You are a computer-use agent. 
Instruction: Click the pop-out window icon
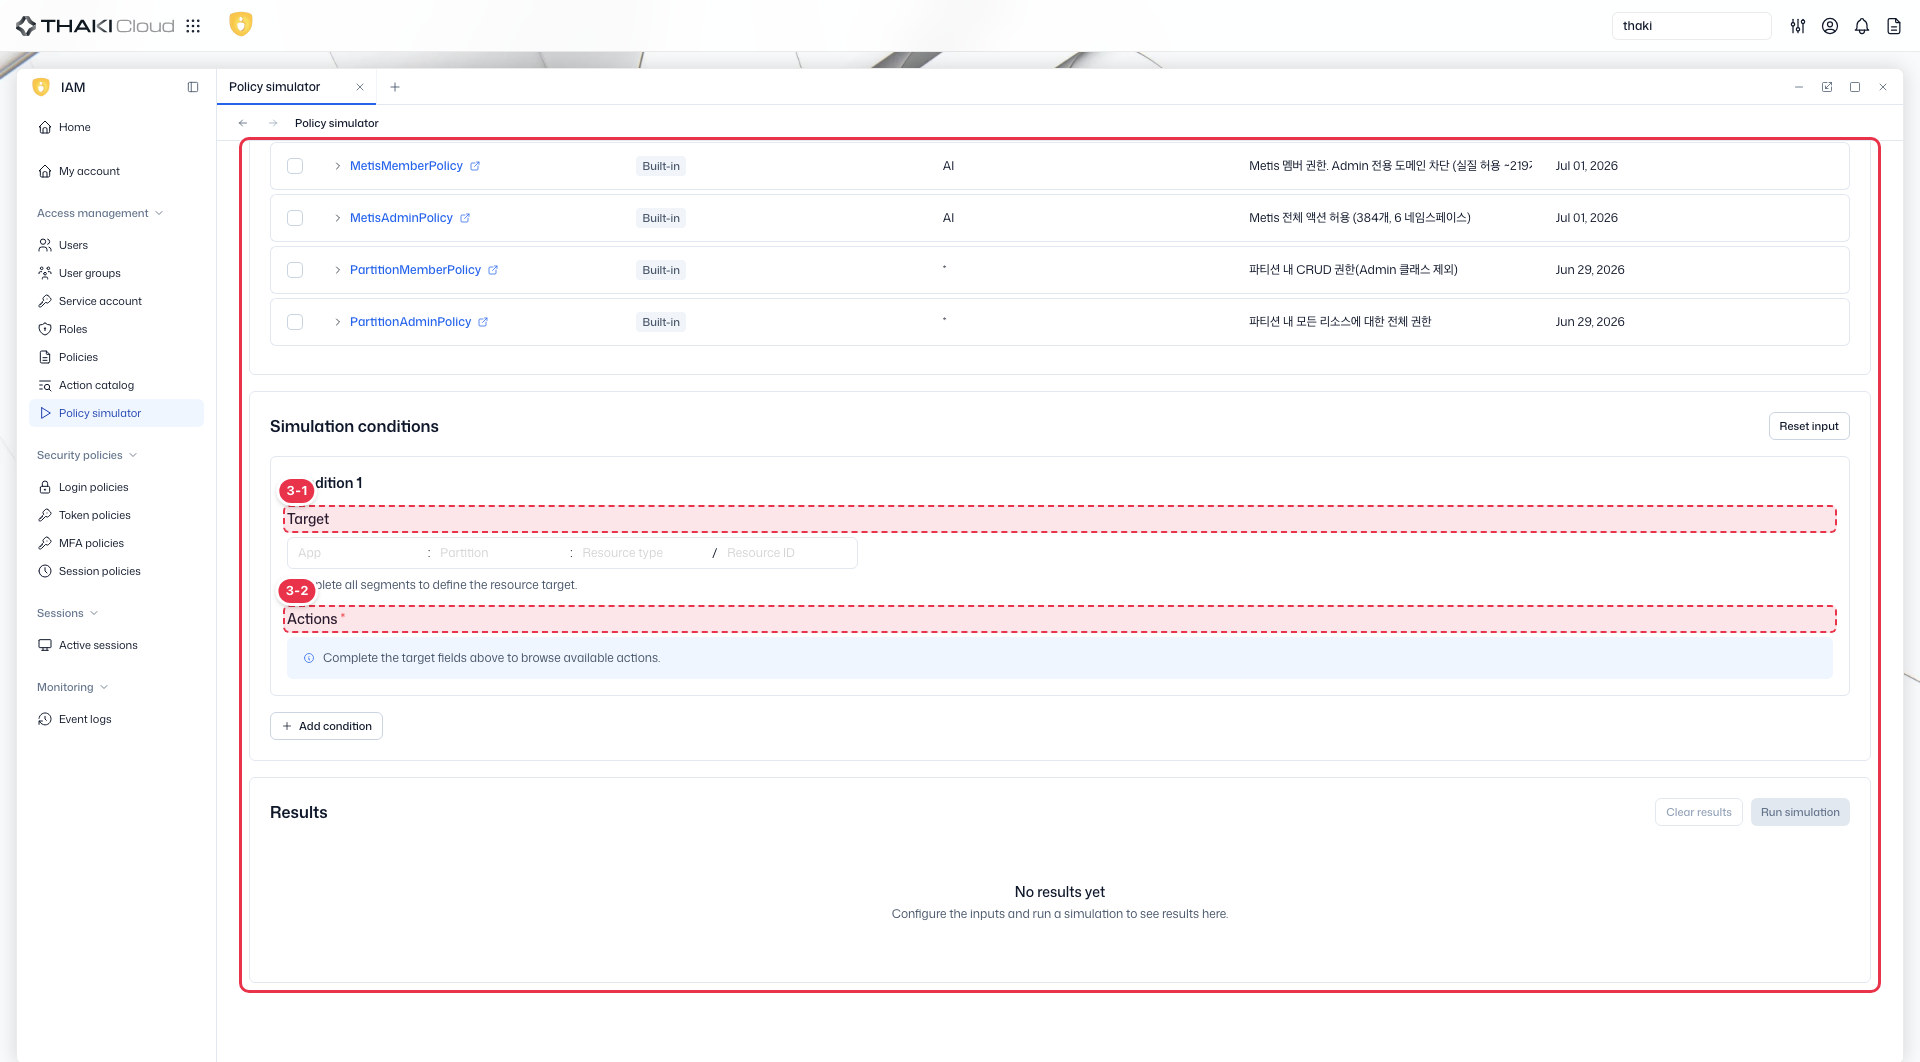(1827, 87)
